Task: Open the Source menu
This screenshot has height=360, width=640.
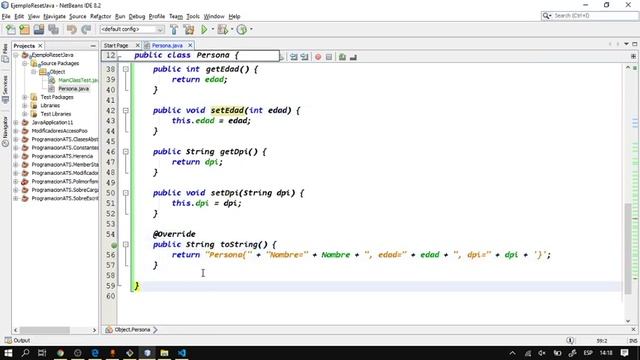Action: point(78,16)
